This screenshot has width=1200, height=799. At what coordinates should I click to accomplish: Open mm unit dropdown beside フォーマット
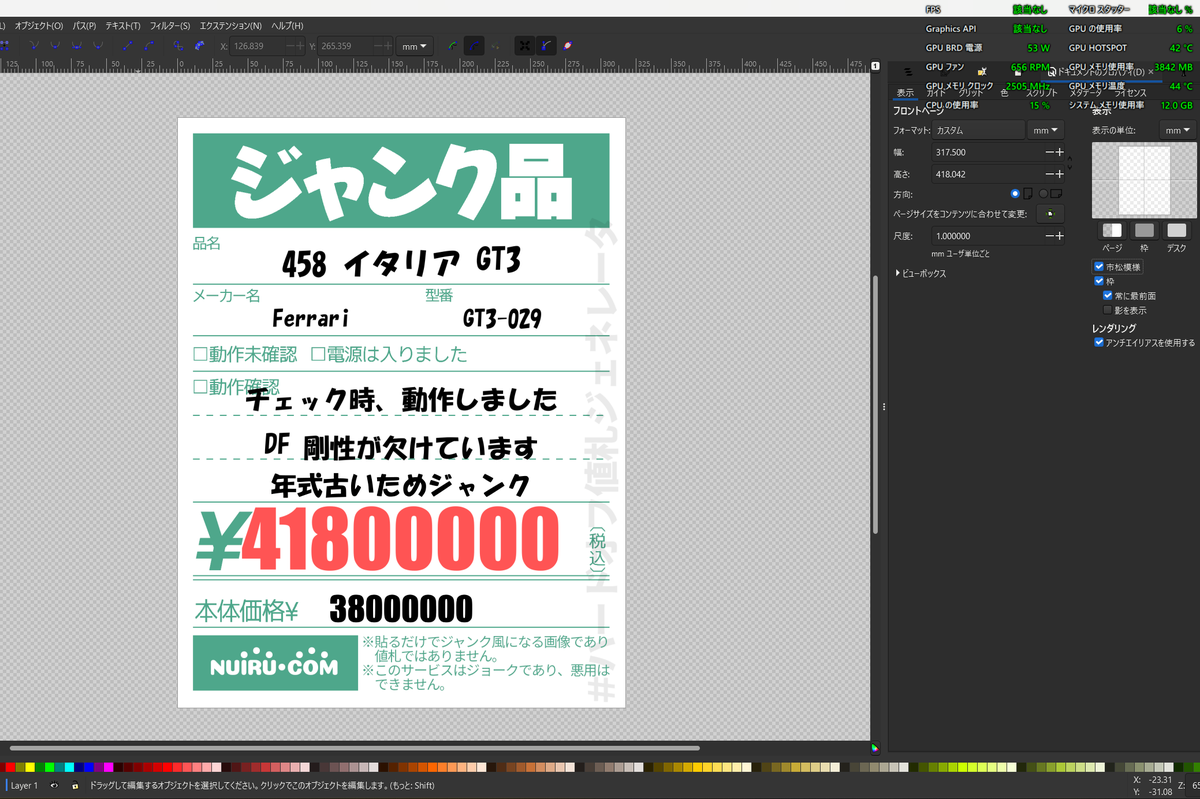(1046, 130)
